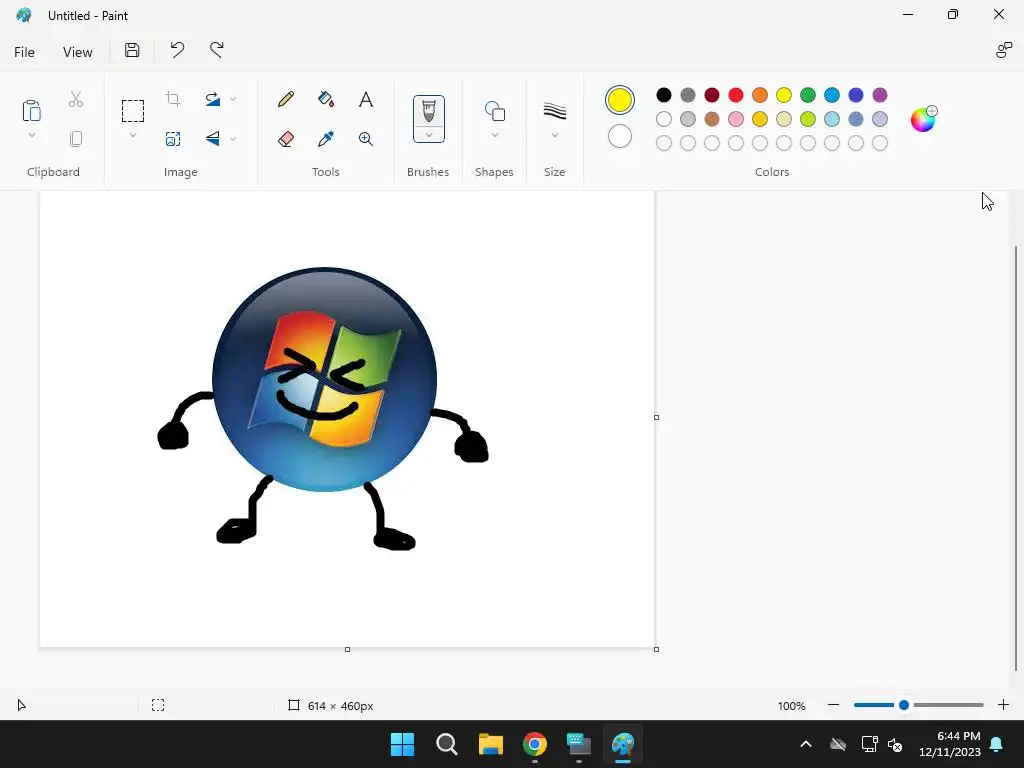Viewport: 1024px width, 768px height.
Task: Zoom out with the minus button
Action: point(833,705)
